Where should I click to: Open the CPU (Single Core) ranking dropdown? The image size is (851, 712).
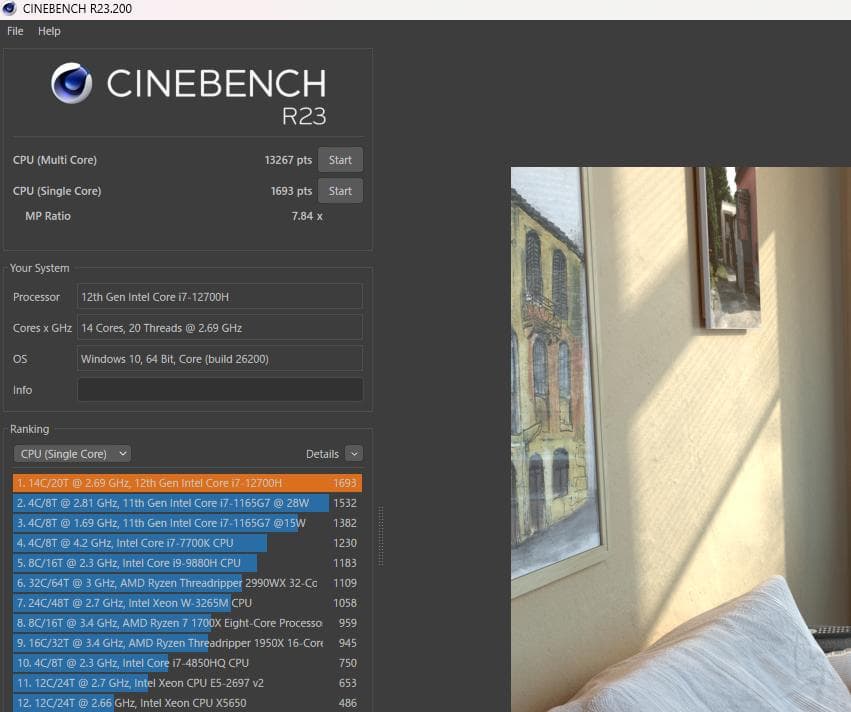click(x=73, y=454)
